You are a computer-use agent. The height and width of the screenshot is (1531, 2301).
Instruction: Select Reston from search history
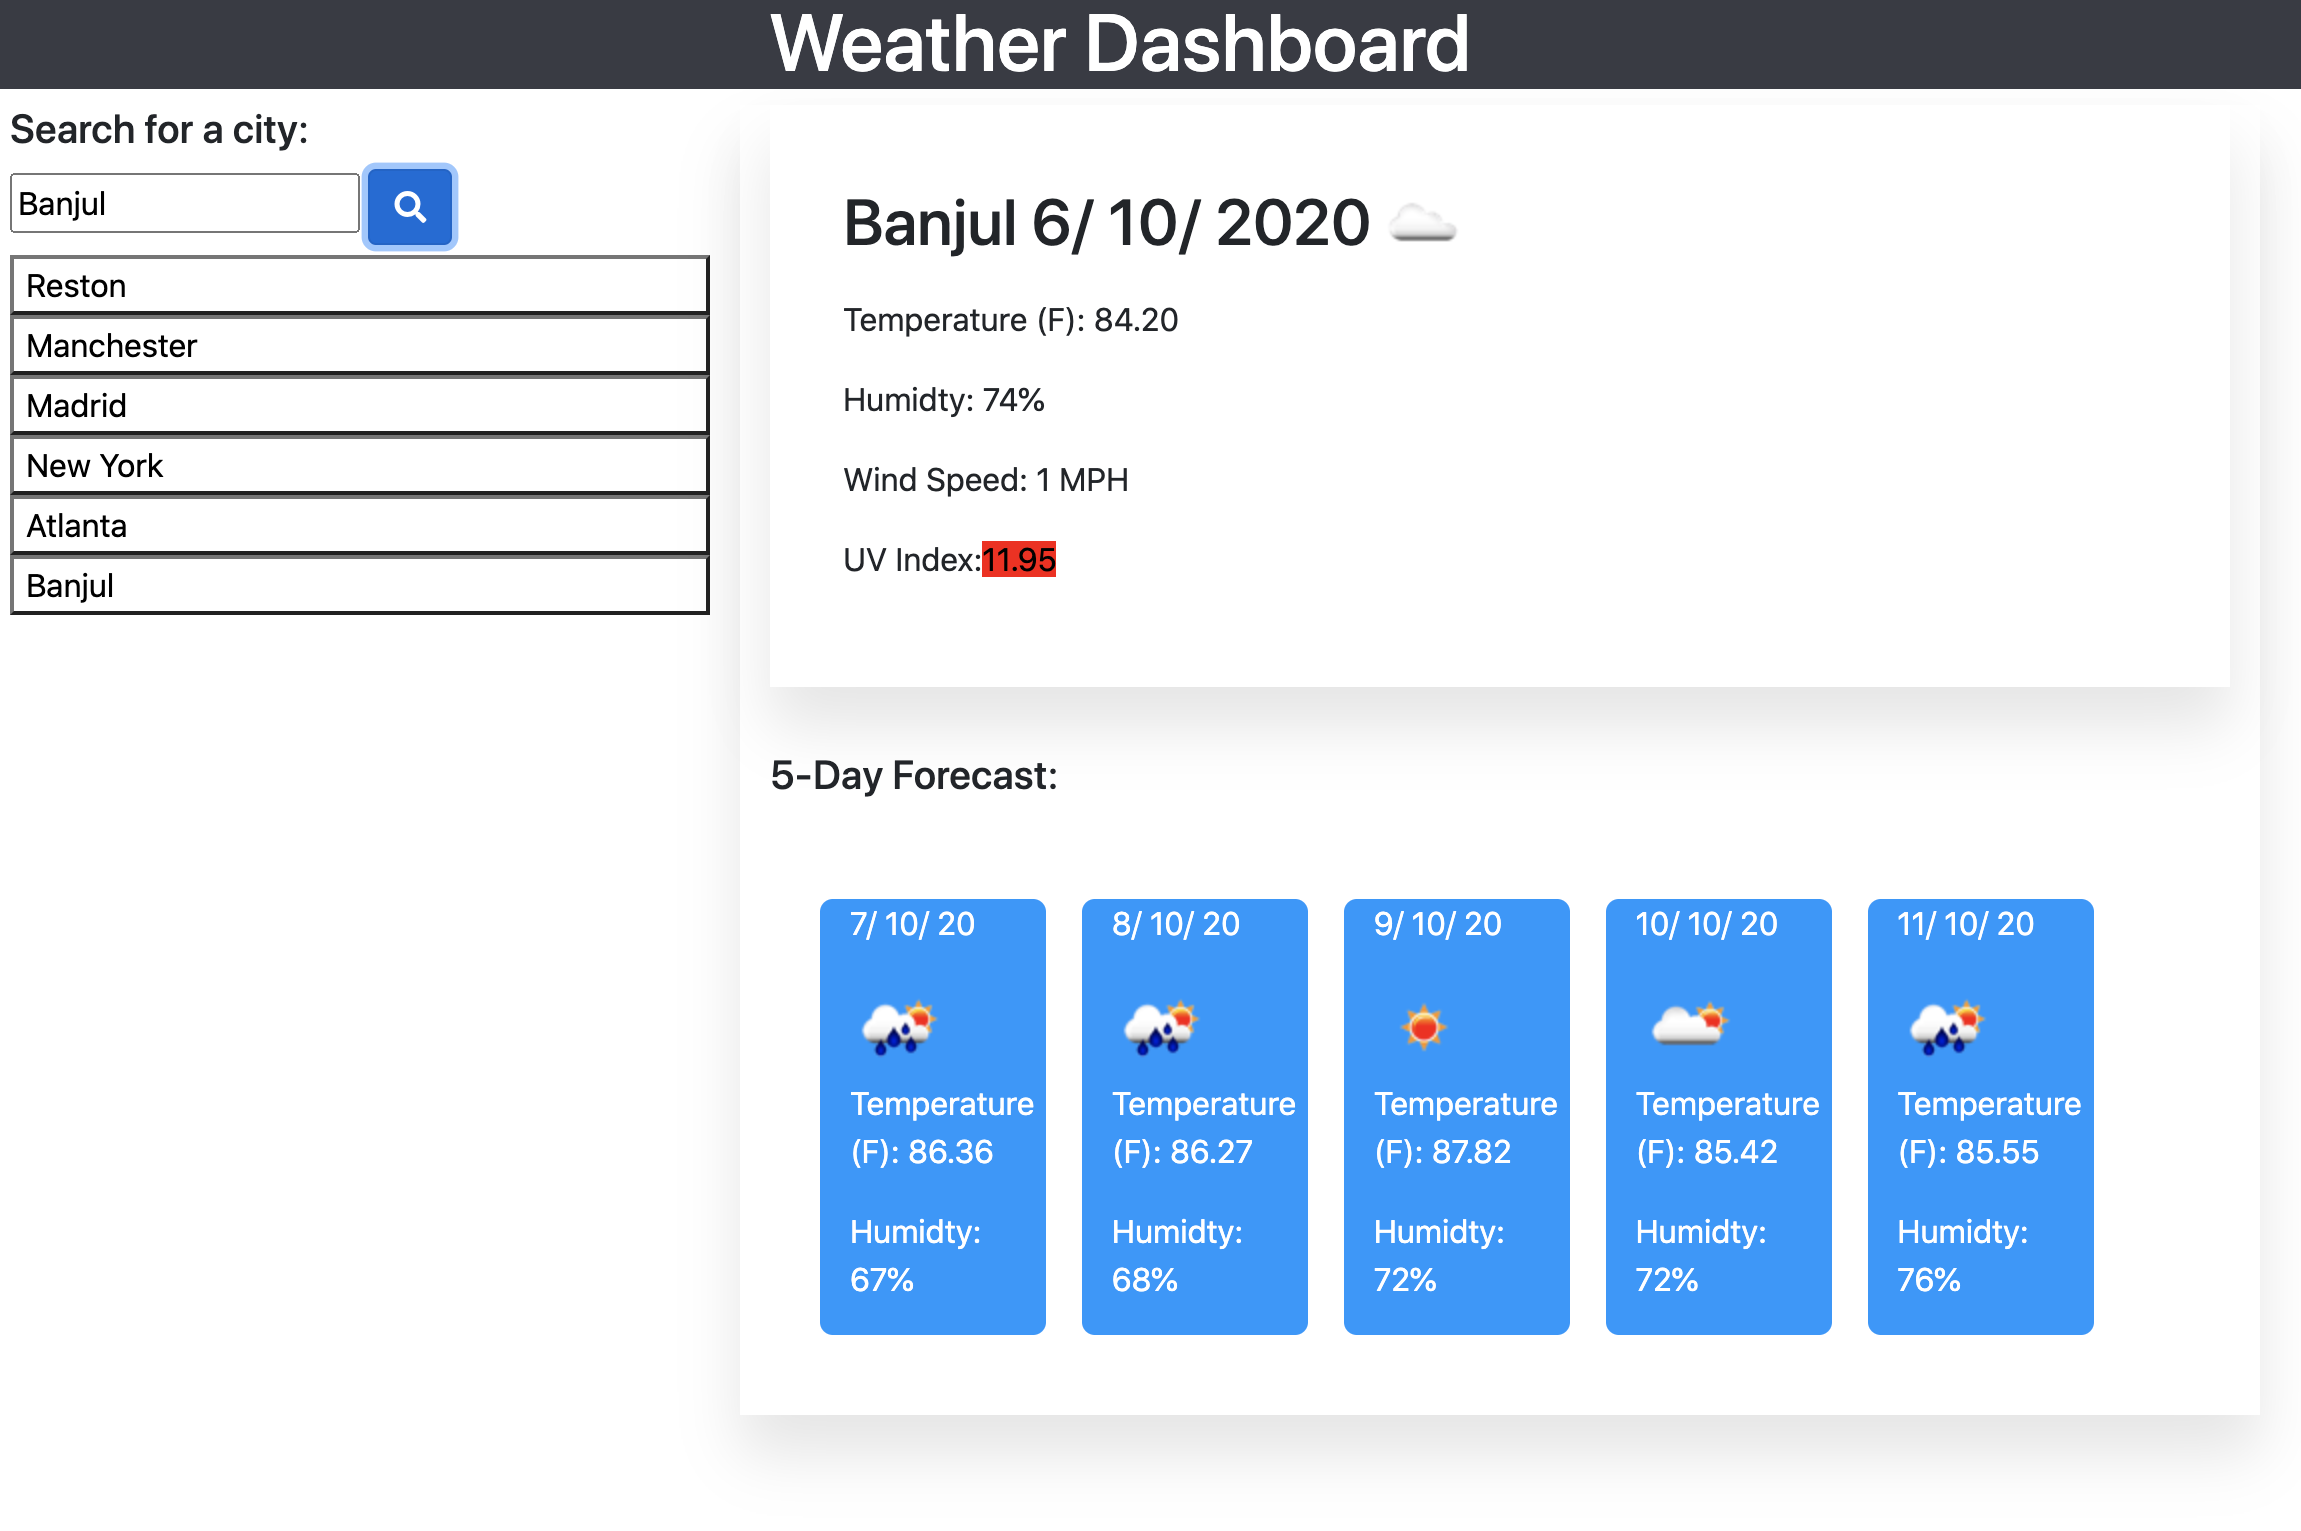pos(360,285)
